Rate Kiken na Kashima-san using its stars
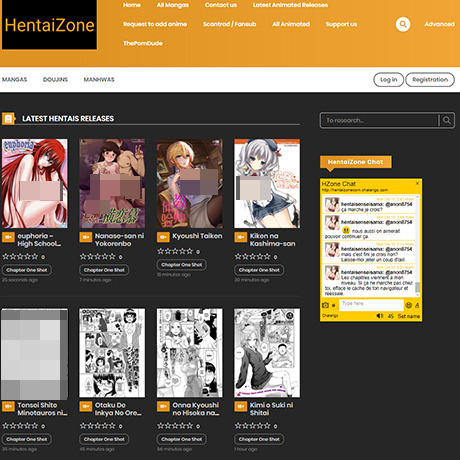Image resolution: width=460 pixels, height=460 pixels. tap(252, 257)
